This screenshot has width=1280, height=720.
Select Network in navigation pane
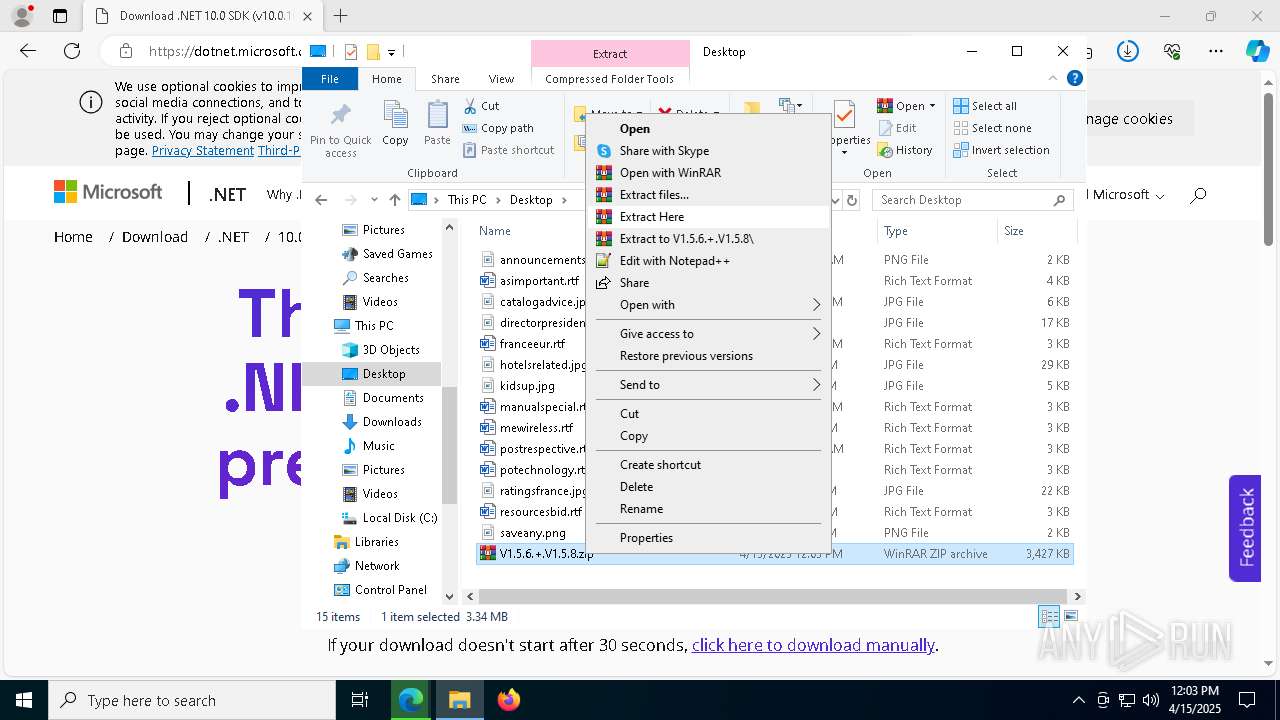click(377, 566)
